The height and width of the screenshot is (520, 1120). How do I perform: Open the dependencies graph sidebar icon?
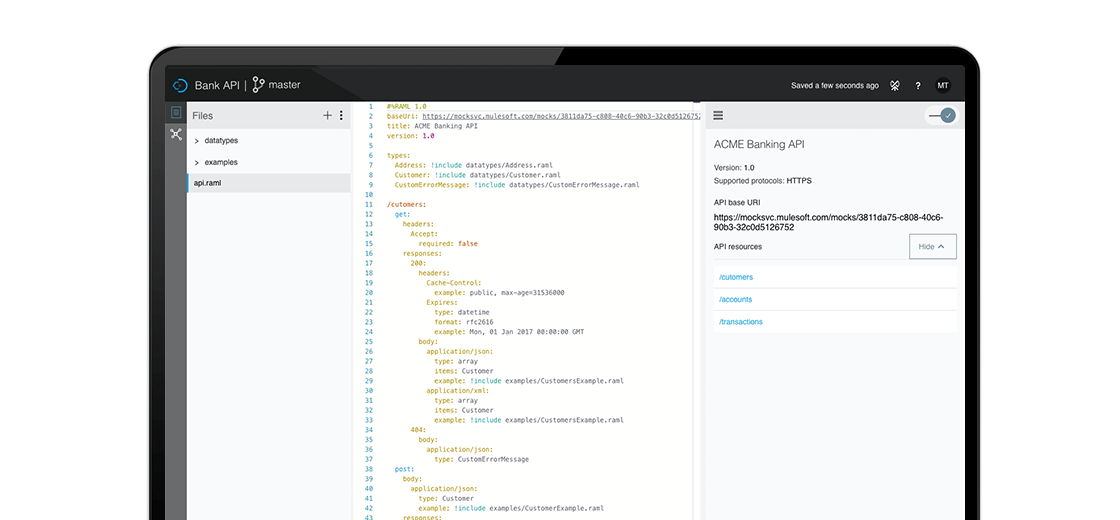176,134
